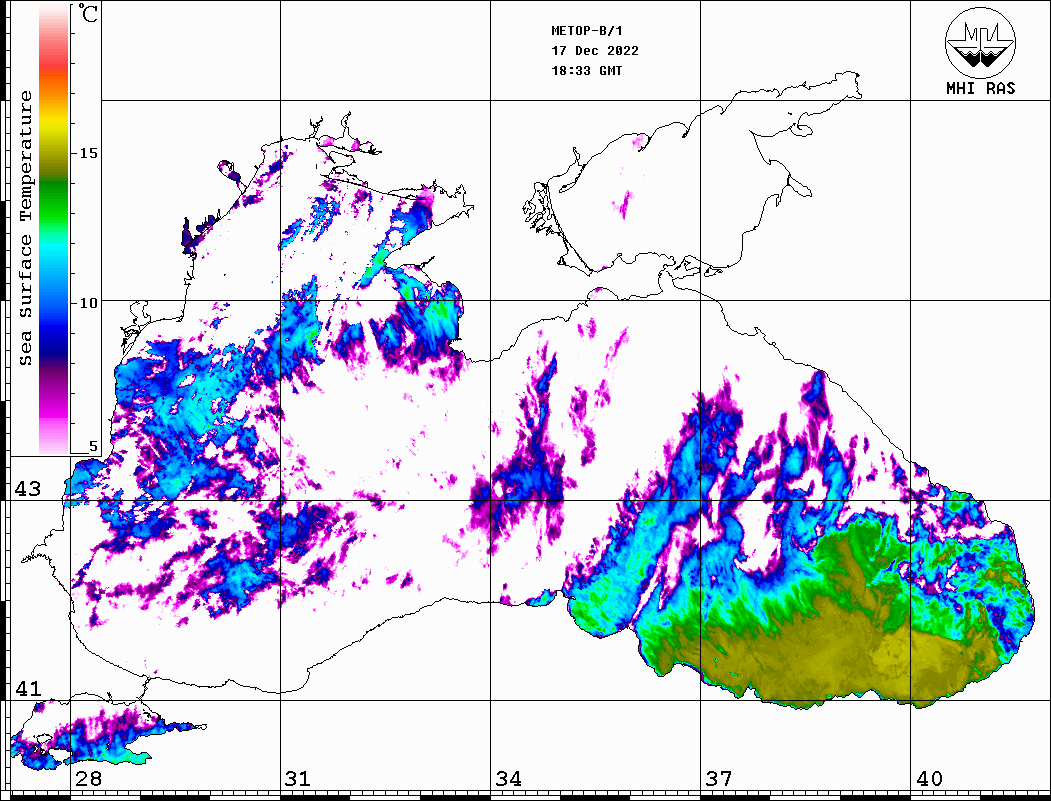Click longitude label 28

(88, 779)
